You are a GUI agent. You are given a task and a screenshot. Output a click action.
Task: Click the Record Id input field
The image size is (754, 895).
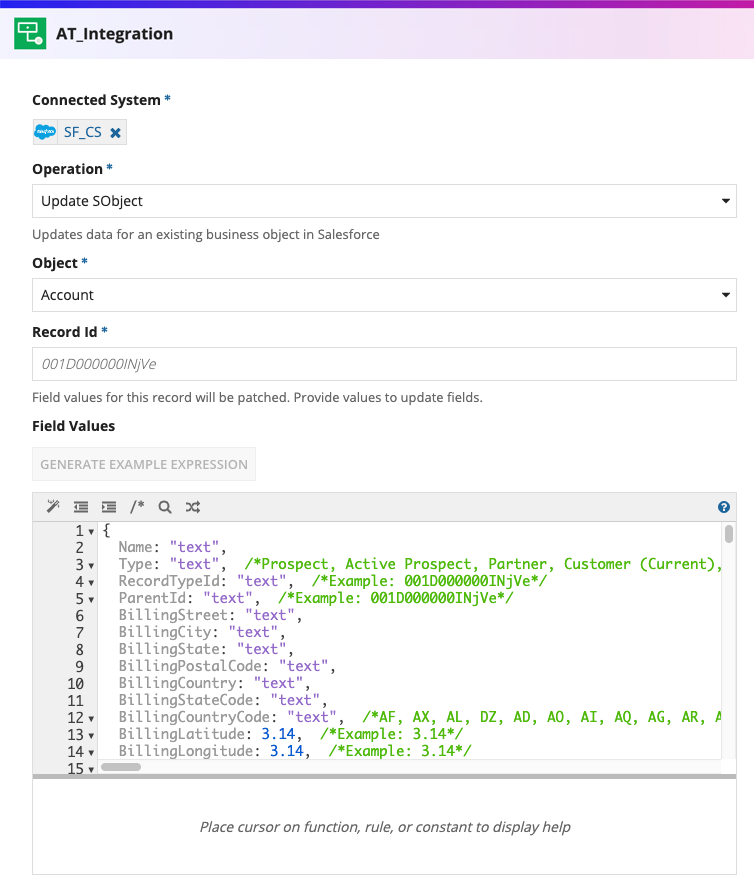click(x=384, y=364)
